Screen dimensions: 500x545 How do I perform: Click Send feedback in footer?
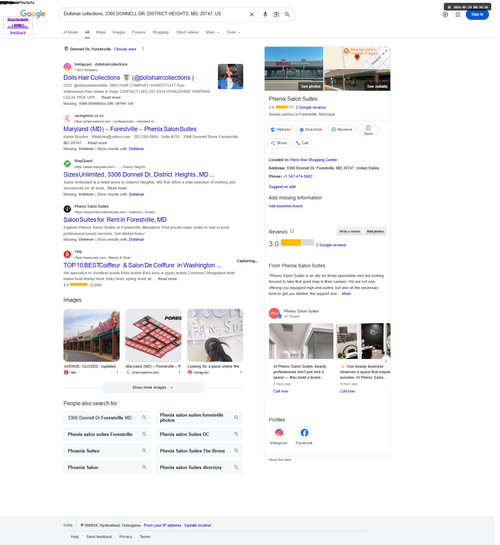pos(99,537)
